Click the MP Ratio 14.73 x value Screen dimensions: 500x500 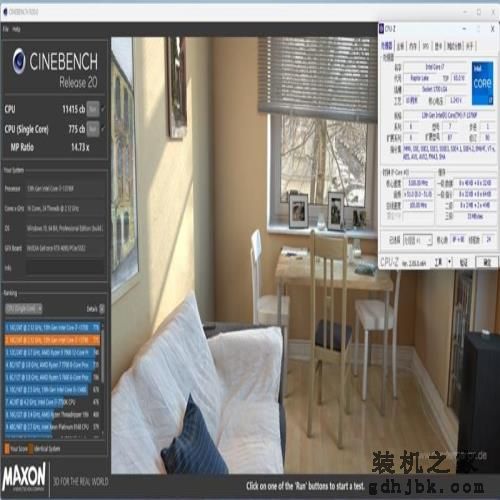80,147
